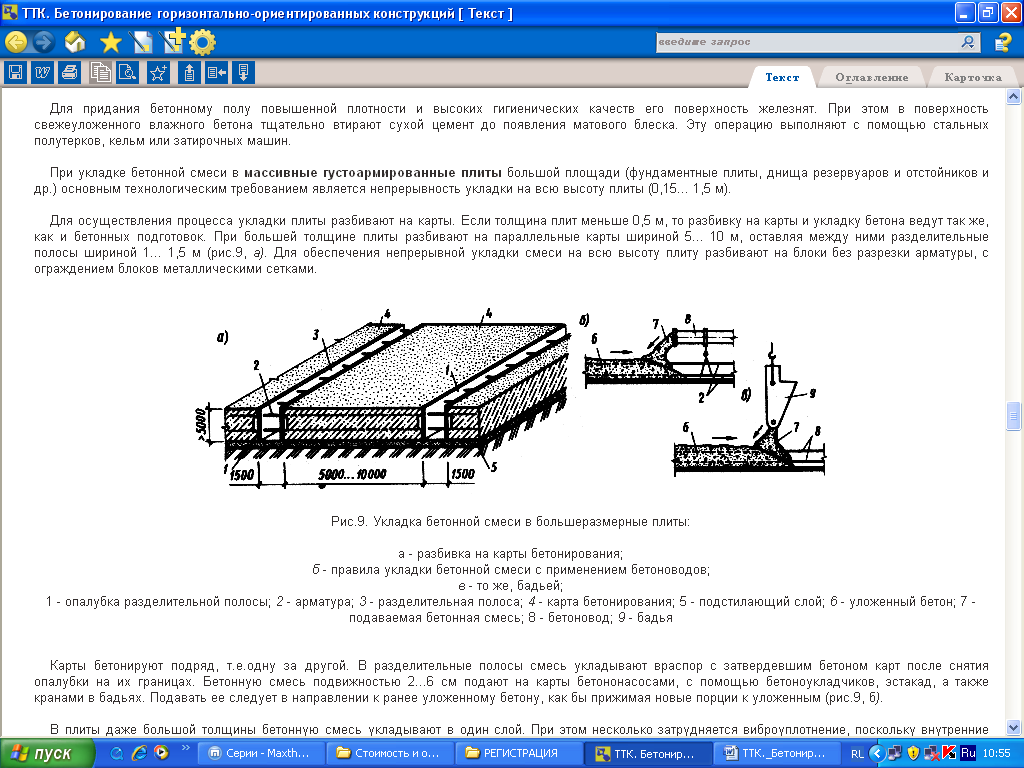The height and width of the screenshot is (768, 1024).
Task: Open the notes document-with-pen icon
Action: 141,42
